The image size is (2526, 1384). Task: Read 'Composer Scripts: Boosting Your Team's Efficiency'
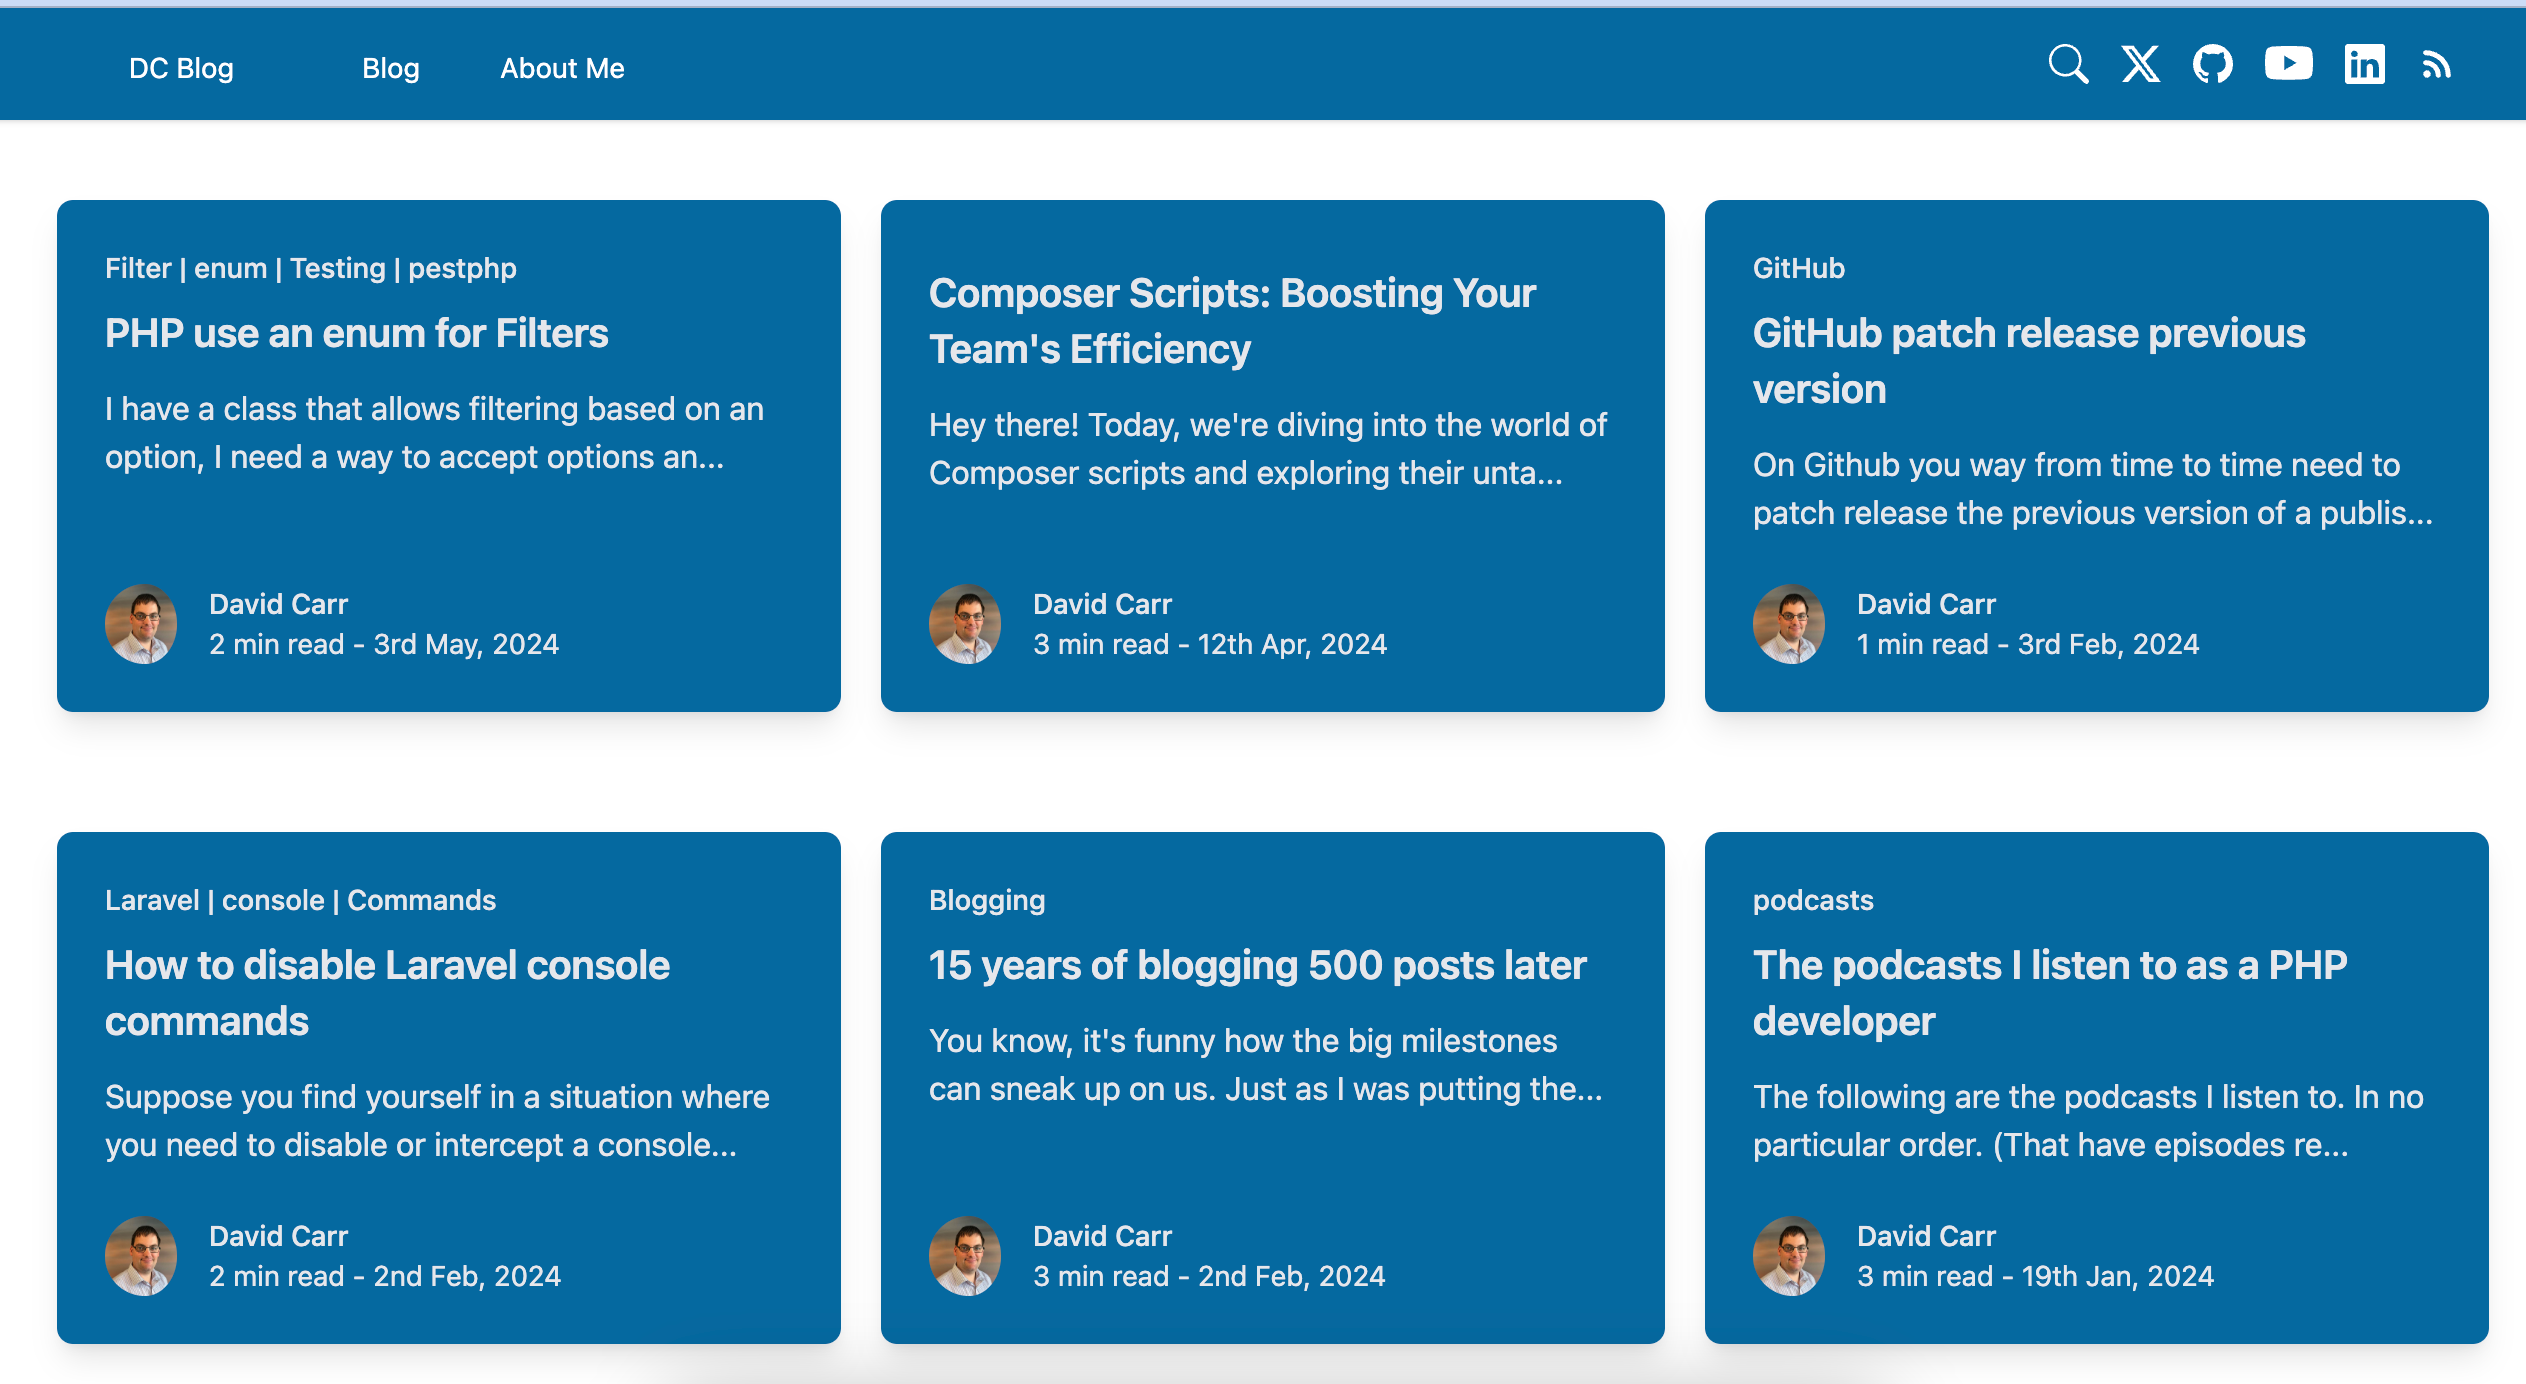pyautogui.click(x=1231, y=321)
